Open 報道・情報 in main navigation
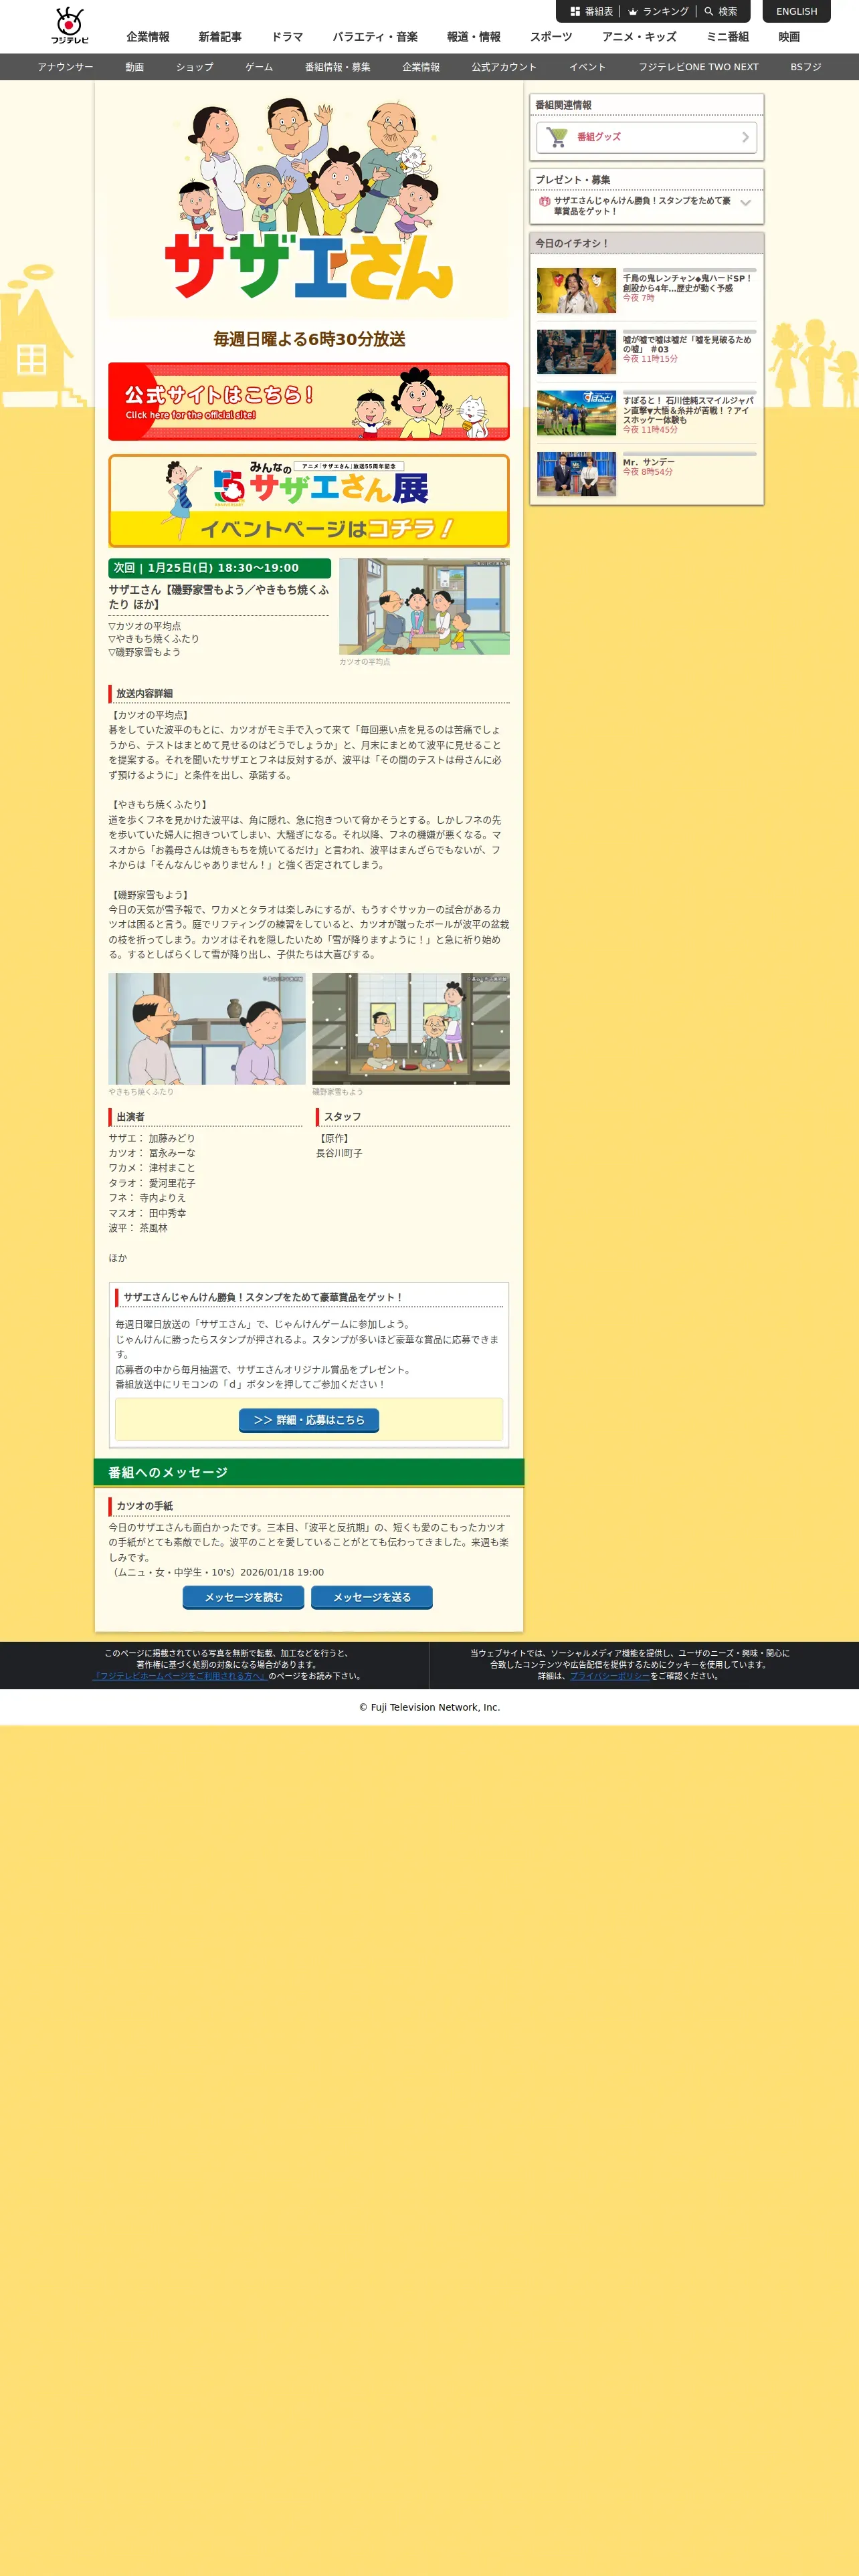The width and height of the screenshot is (859, 2576). (473, 37)
